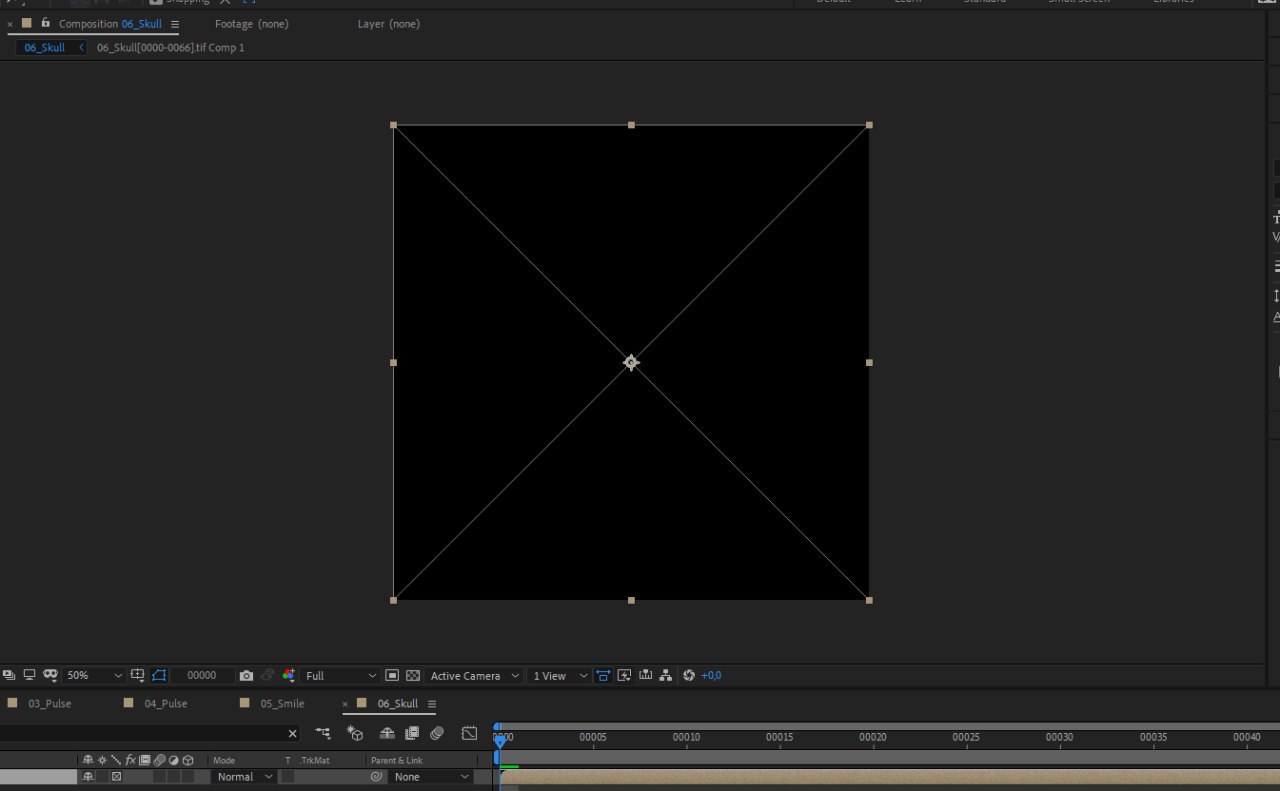Toggle Hide Shy Layers switch
The height and width of the screenshot is (791, 1280).
[x=387, y=734]
